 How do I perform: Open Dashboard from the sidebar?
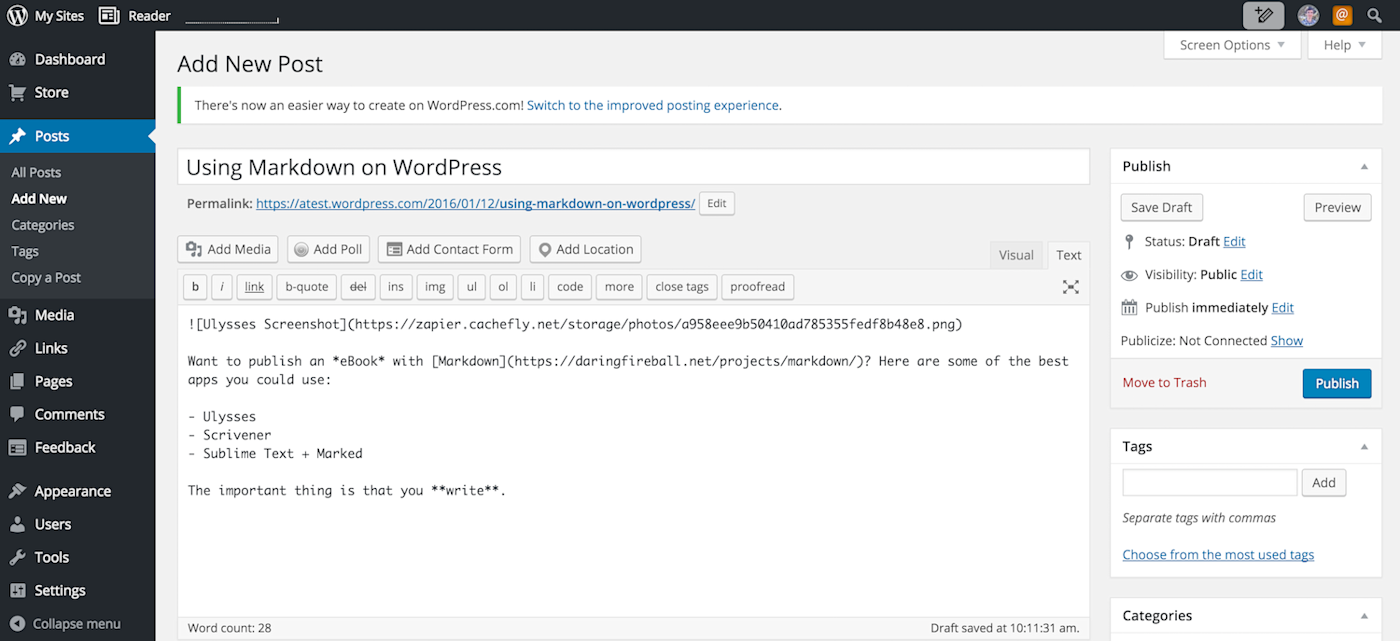click(77, 59)
